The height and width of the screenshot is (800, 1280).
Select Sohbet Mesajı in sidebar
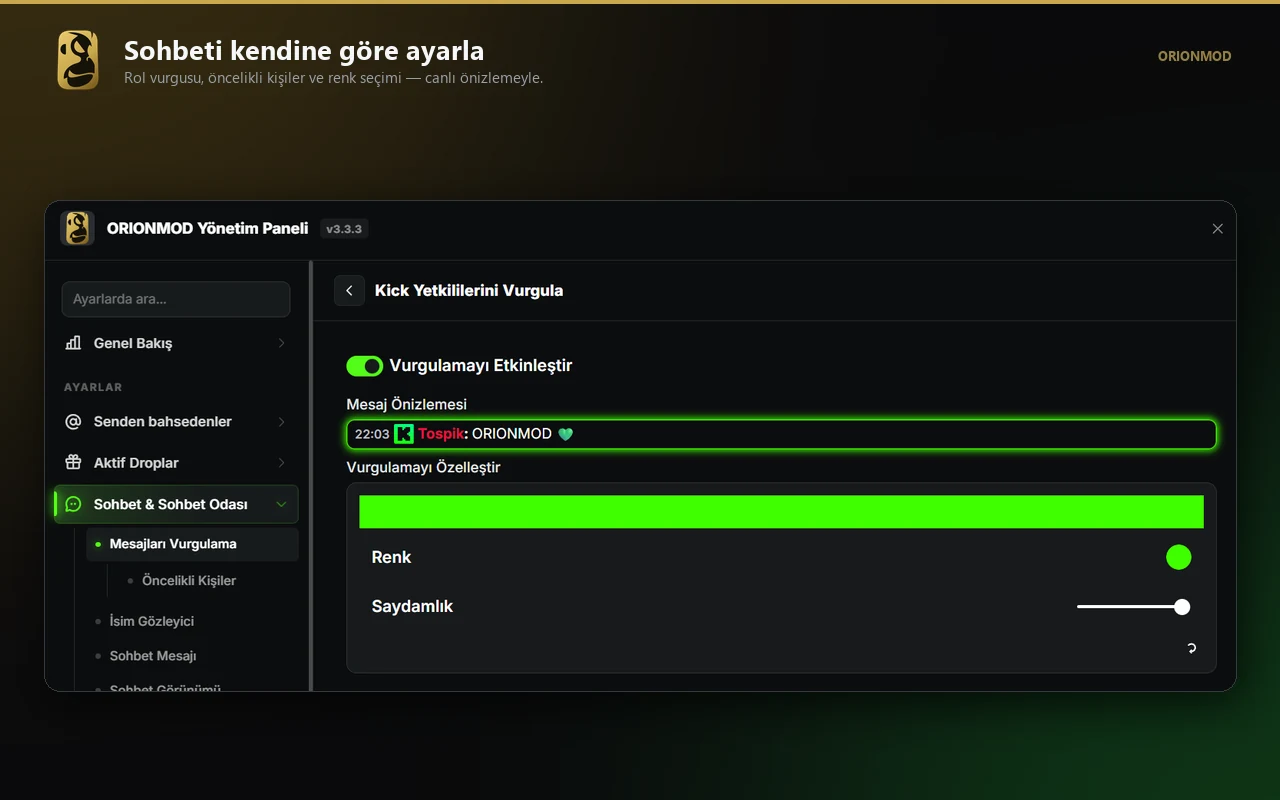click(x=153, y=656)
